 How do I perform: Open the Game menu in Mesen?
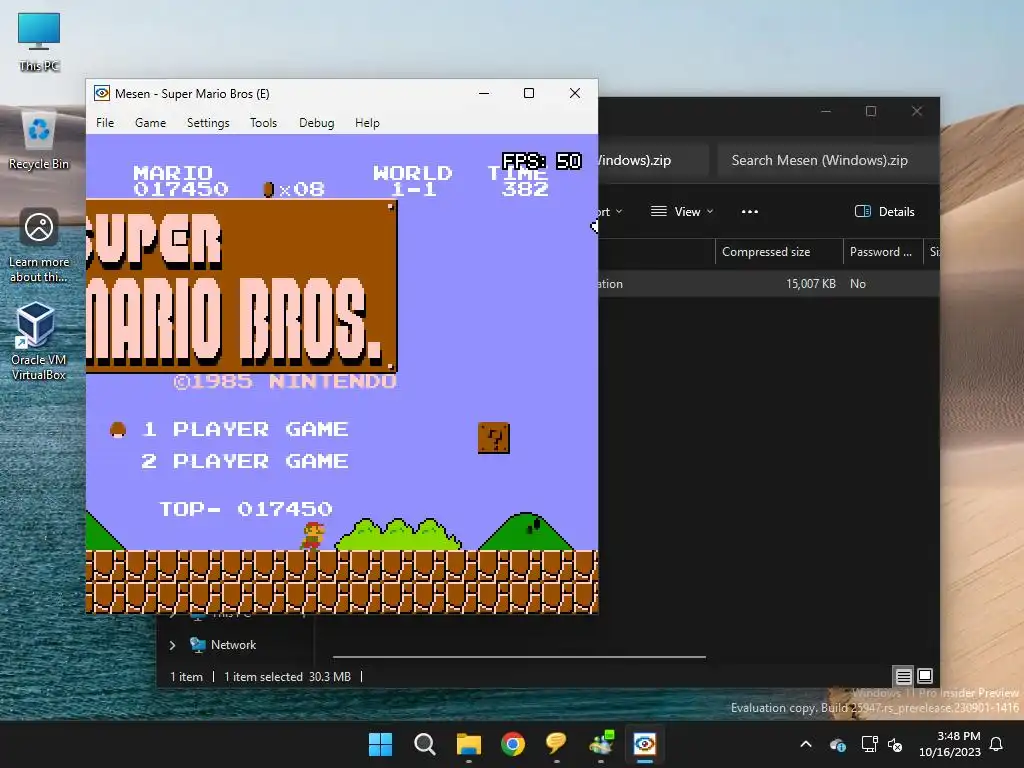[150, 123]
